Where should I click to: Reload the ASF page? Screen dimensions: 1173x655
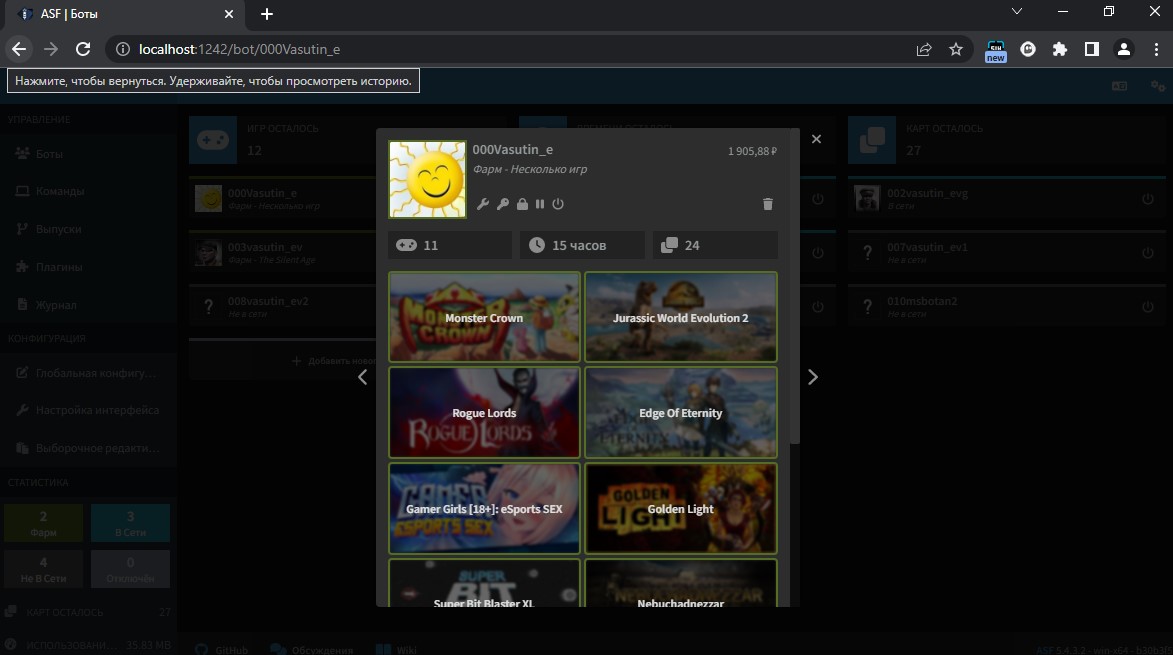pyautogui.click(x=83, y=49)
